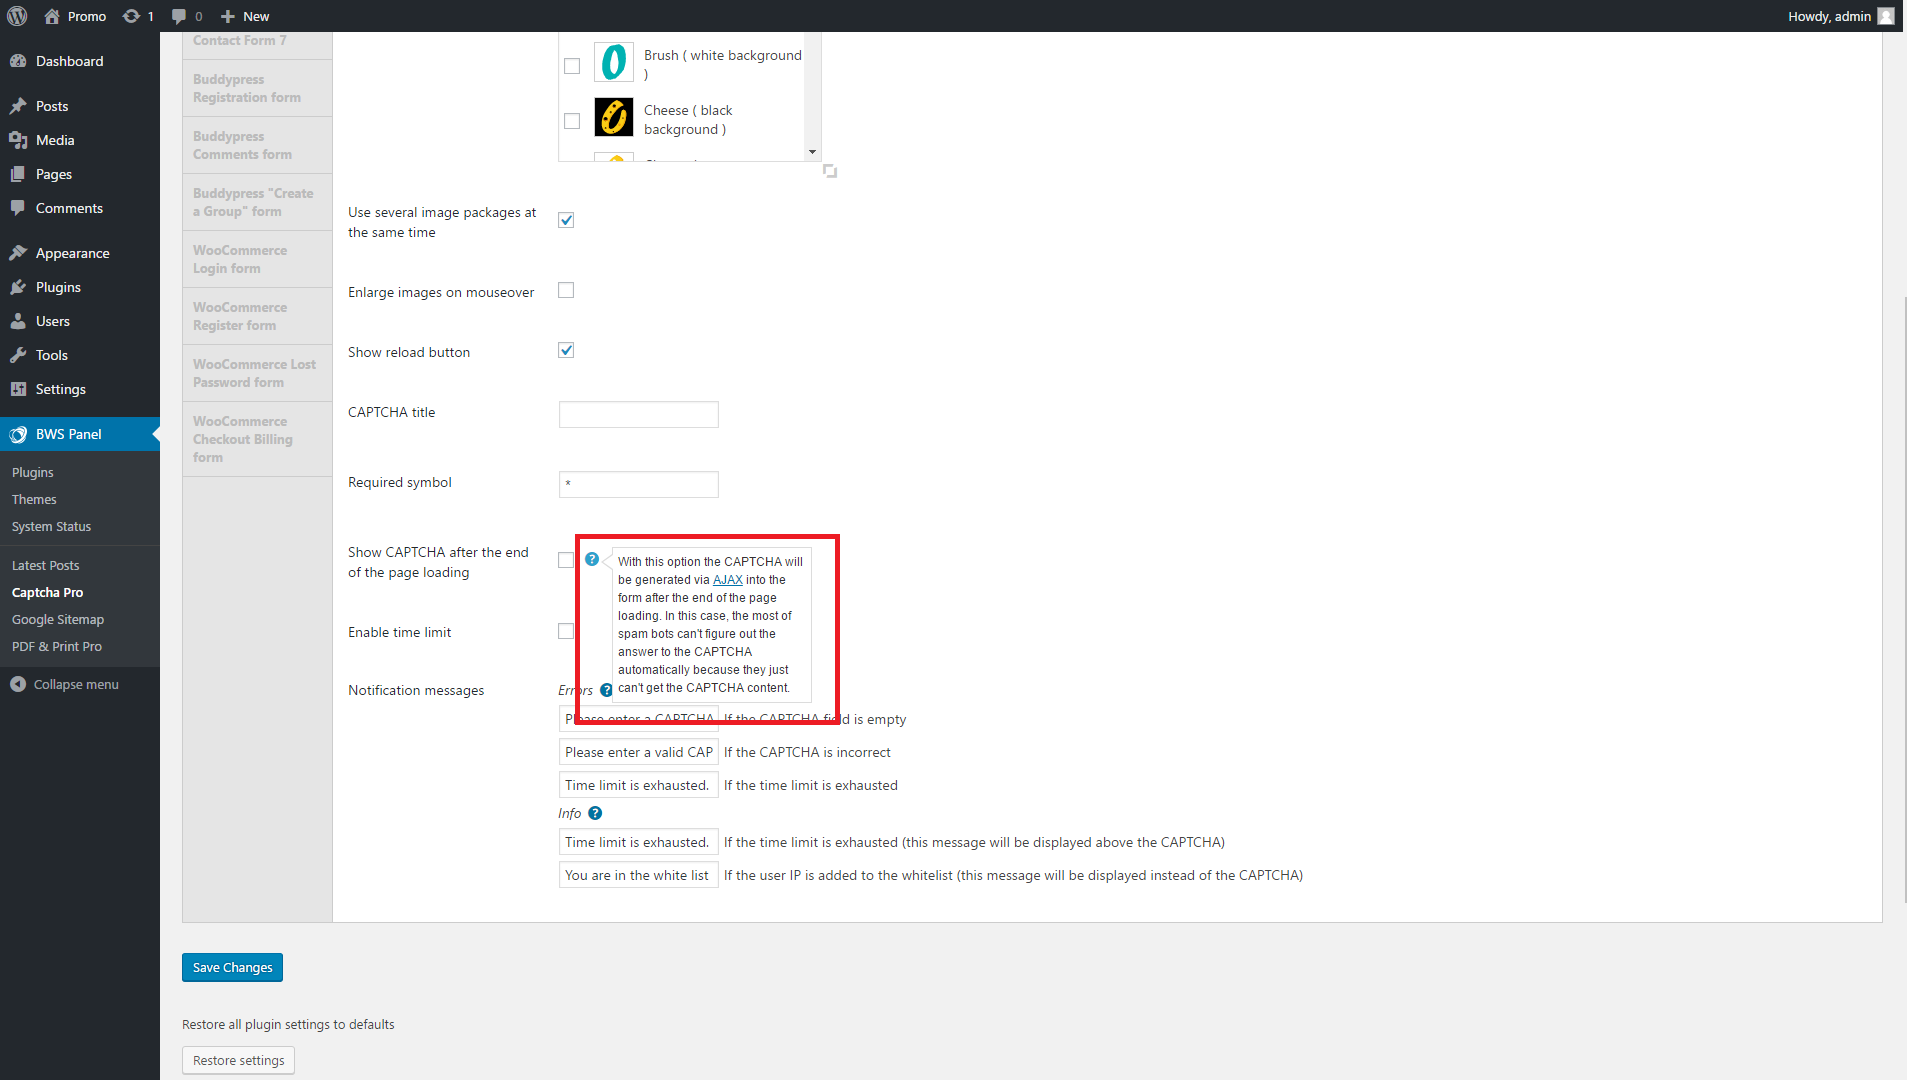1907x1080 pixels.
Task: Open the comments bubble in admin bar
Action: (x=178, y=16)
